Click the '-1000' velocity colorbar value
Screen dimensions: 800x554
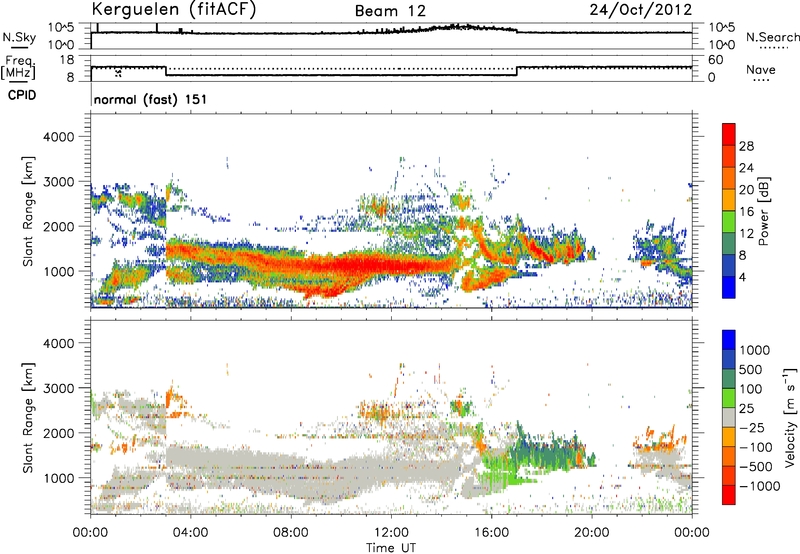coord(760,486)
